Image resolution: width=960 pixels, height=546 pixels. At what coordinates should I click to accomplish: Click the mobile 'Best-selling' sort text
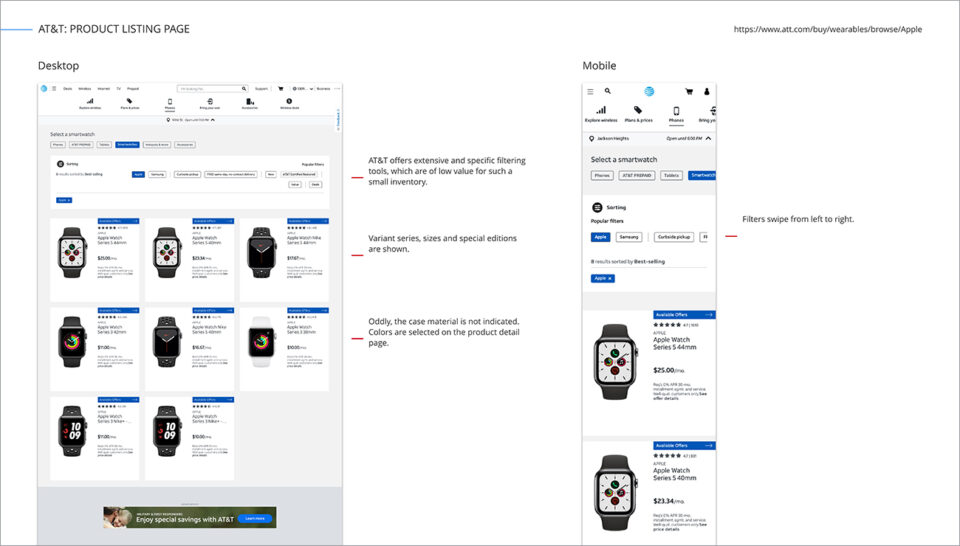tap(649, 261)
